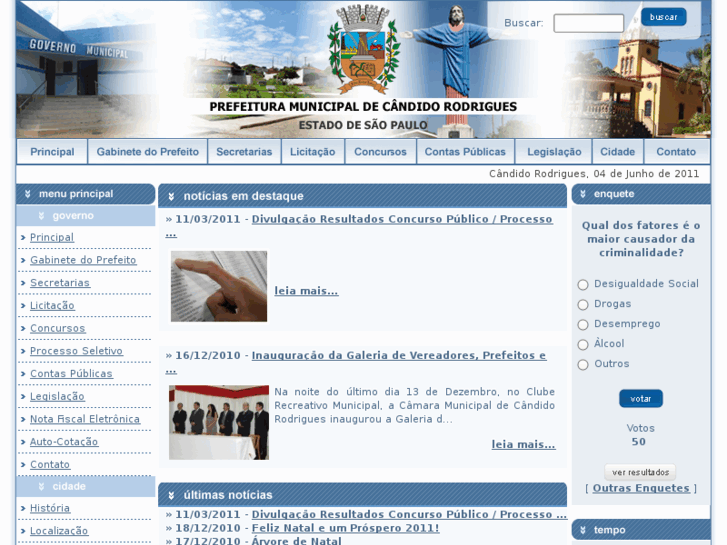Select the Desemprego poll option
Screen dimensions: 727x545
[583, 324]
